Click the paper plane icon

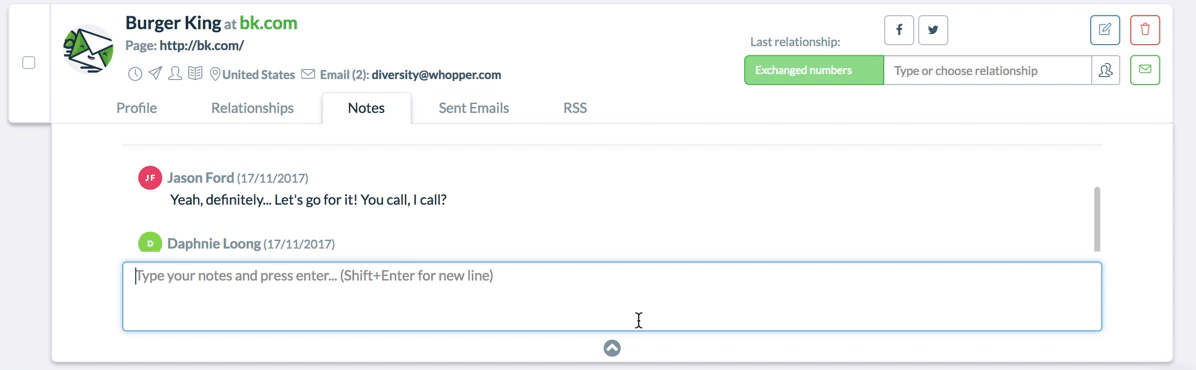(155, 74)
